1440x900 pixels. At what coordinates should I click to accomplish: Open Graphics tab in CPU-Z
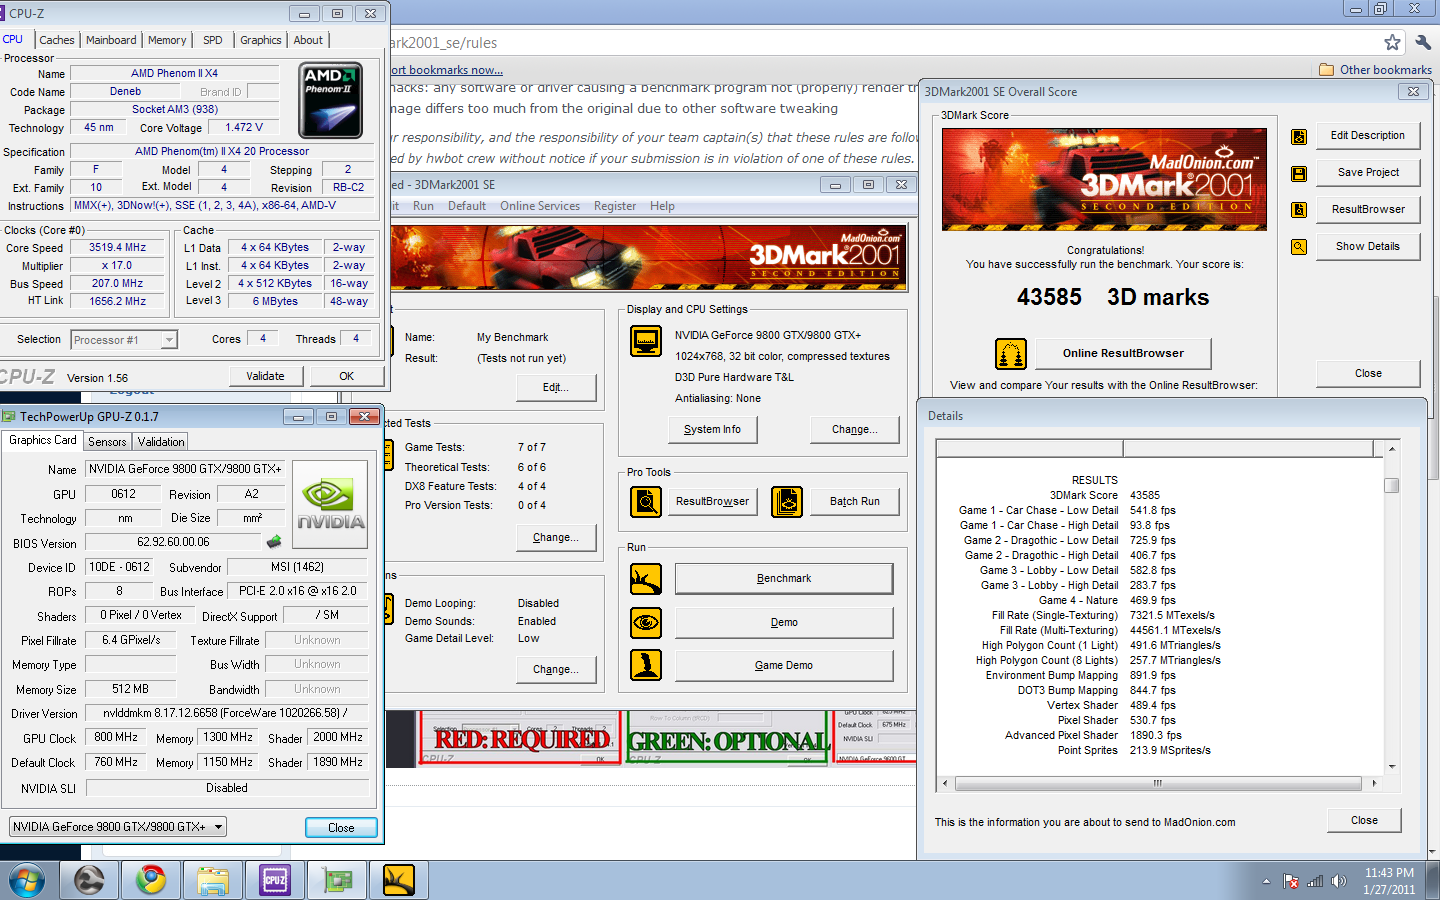[261, 40]
